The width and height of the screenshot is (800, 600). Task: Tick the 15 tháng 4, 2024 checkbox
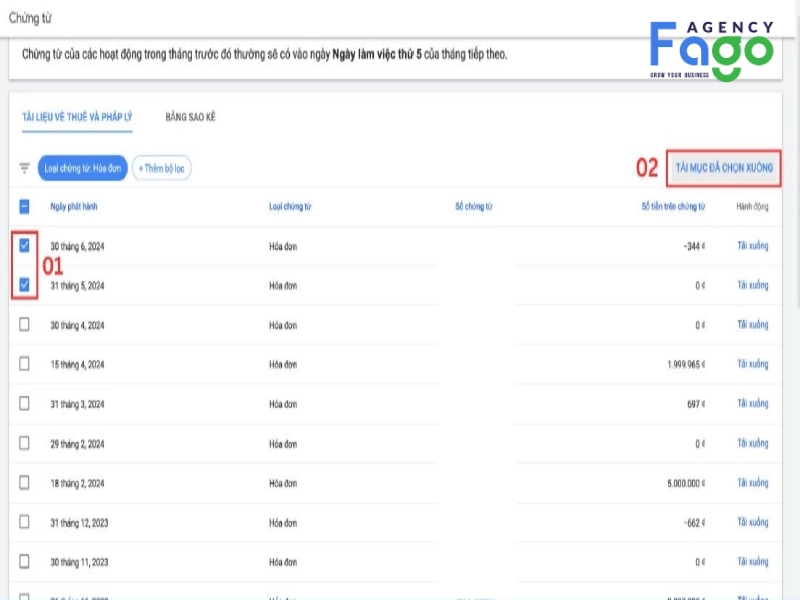coord(25,364)
